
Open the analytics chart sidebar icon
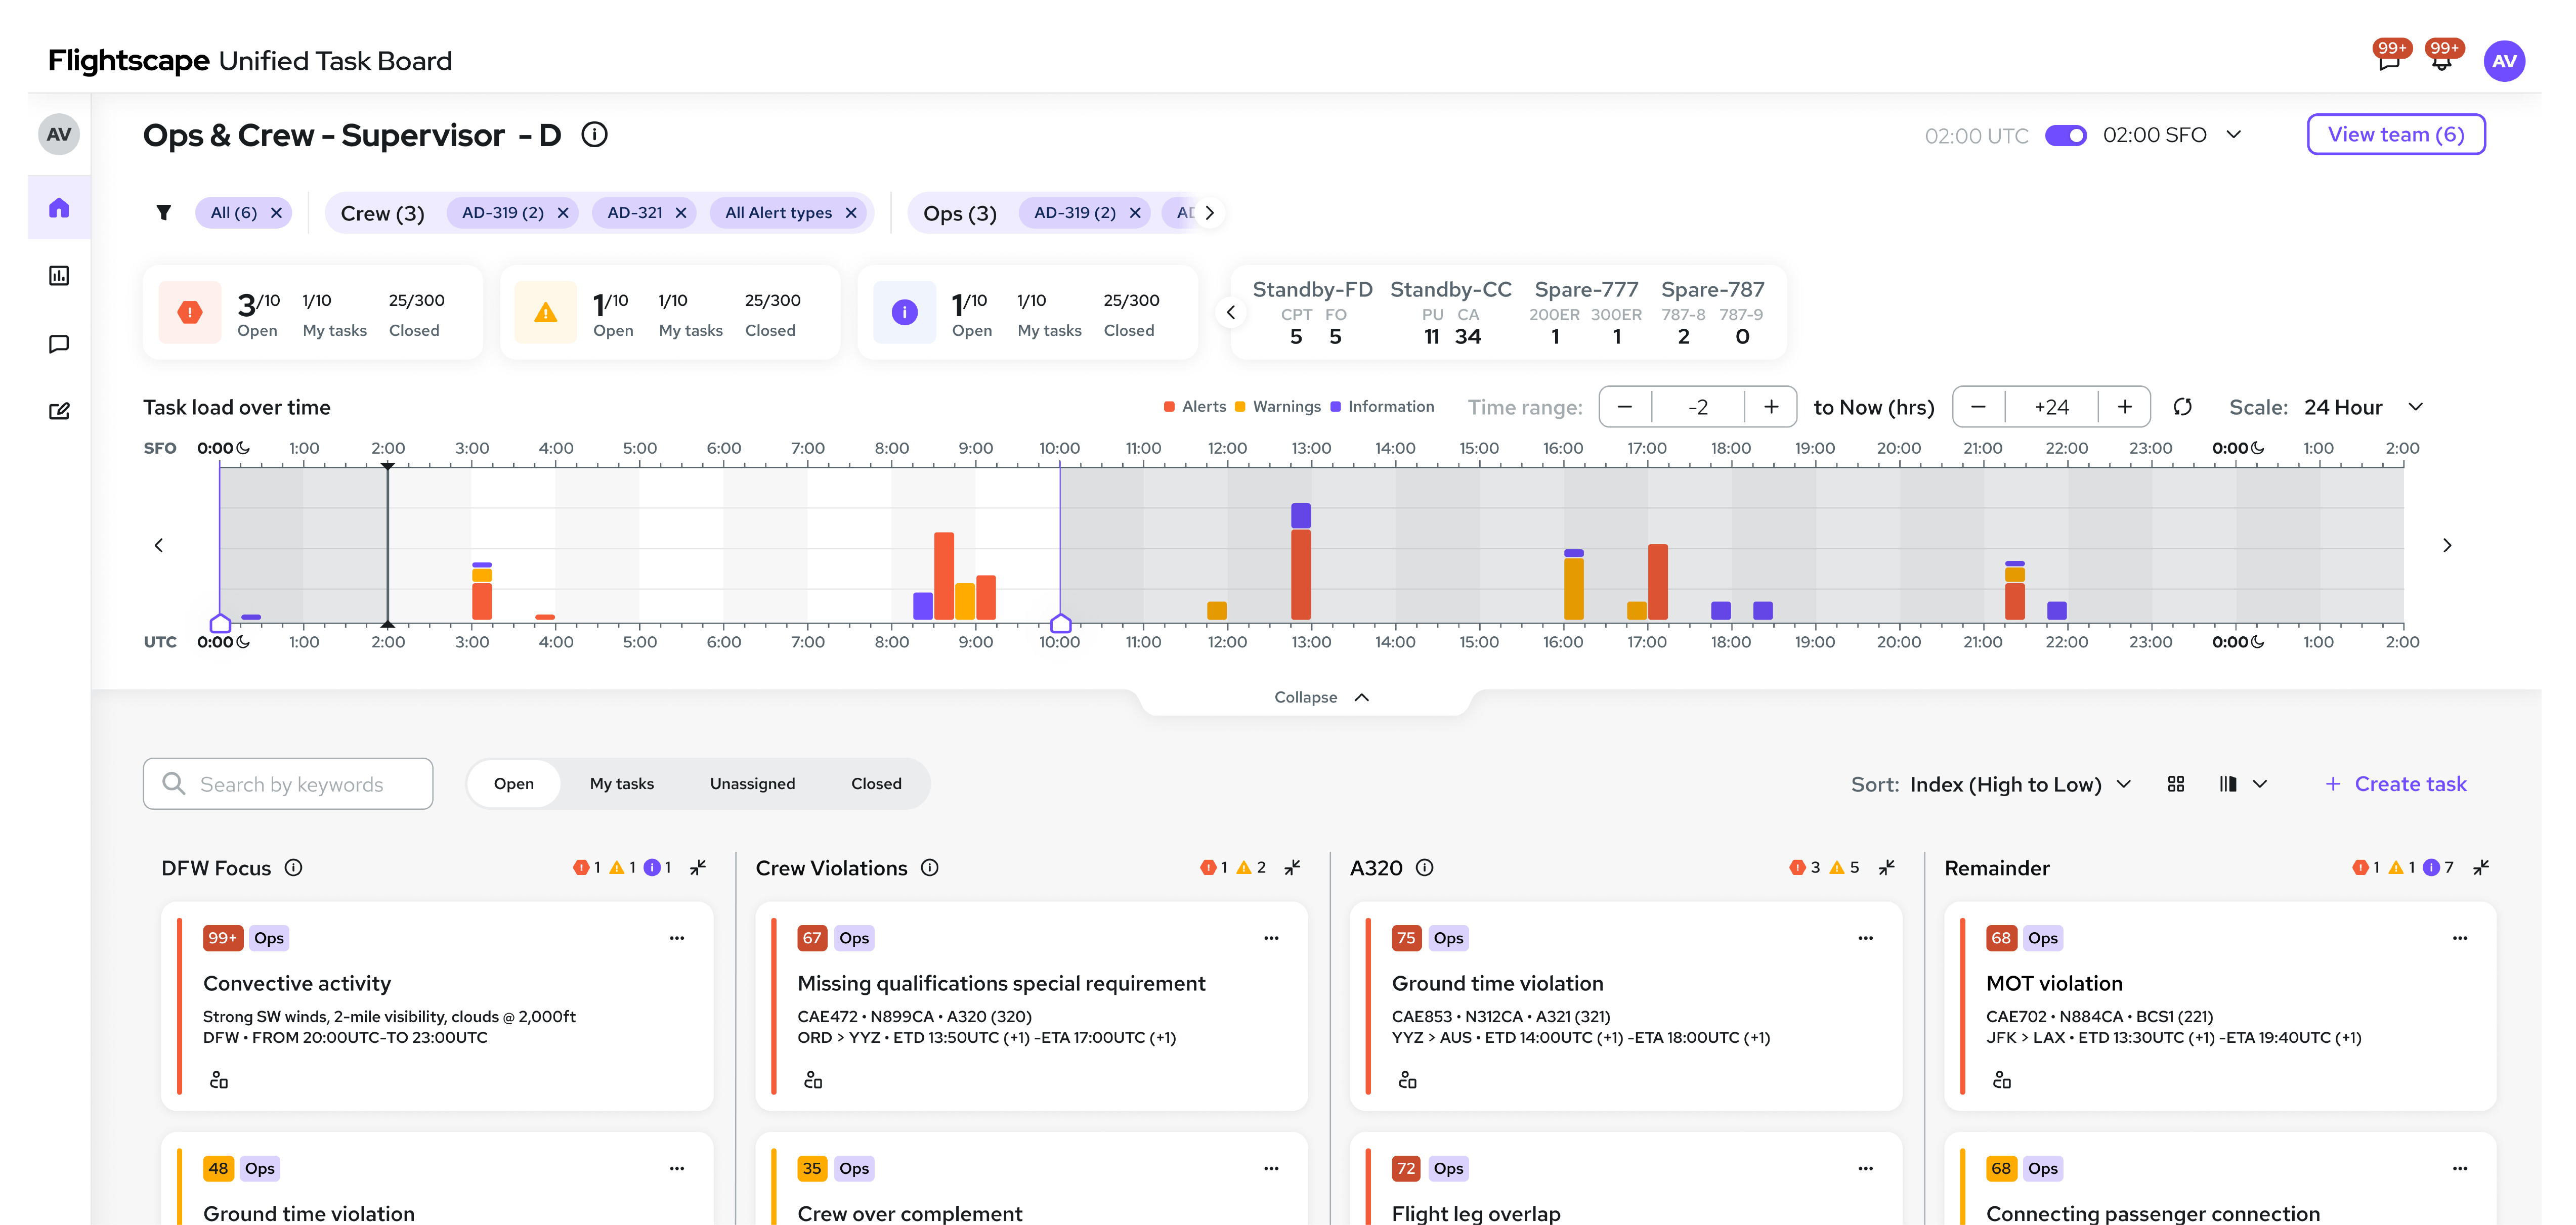coord(59,276)
